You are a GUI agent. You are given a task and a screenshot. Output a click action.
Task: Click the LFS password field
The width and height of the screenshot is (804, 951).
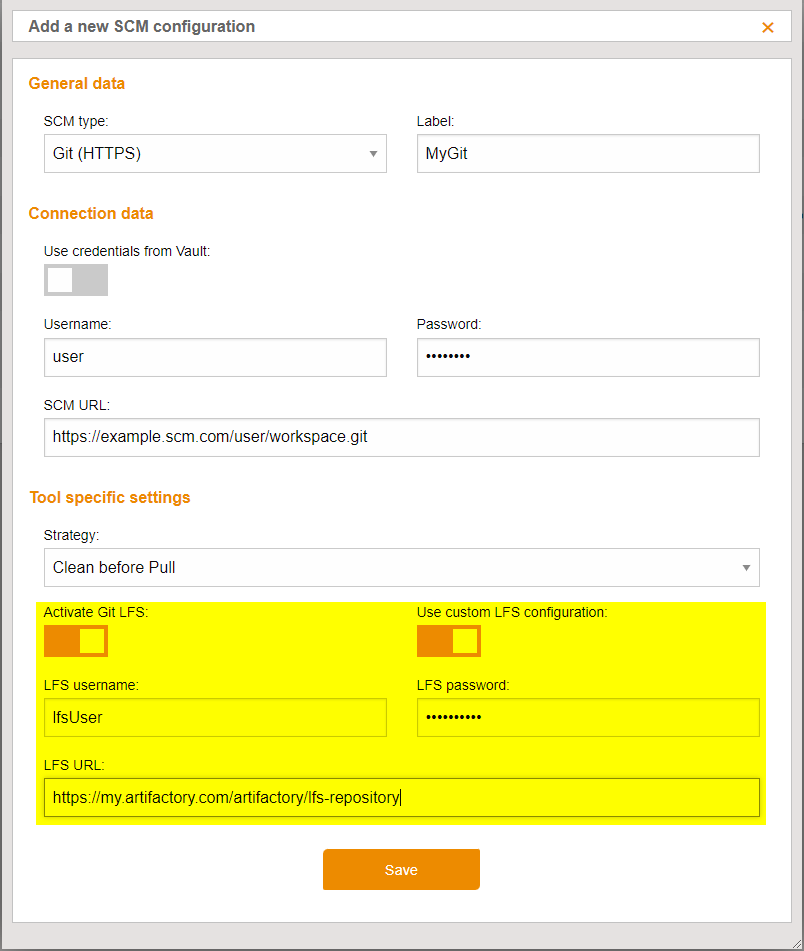588,717
